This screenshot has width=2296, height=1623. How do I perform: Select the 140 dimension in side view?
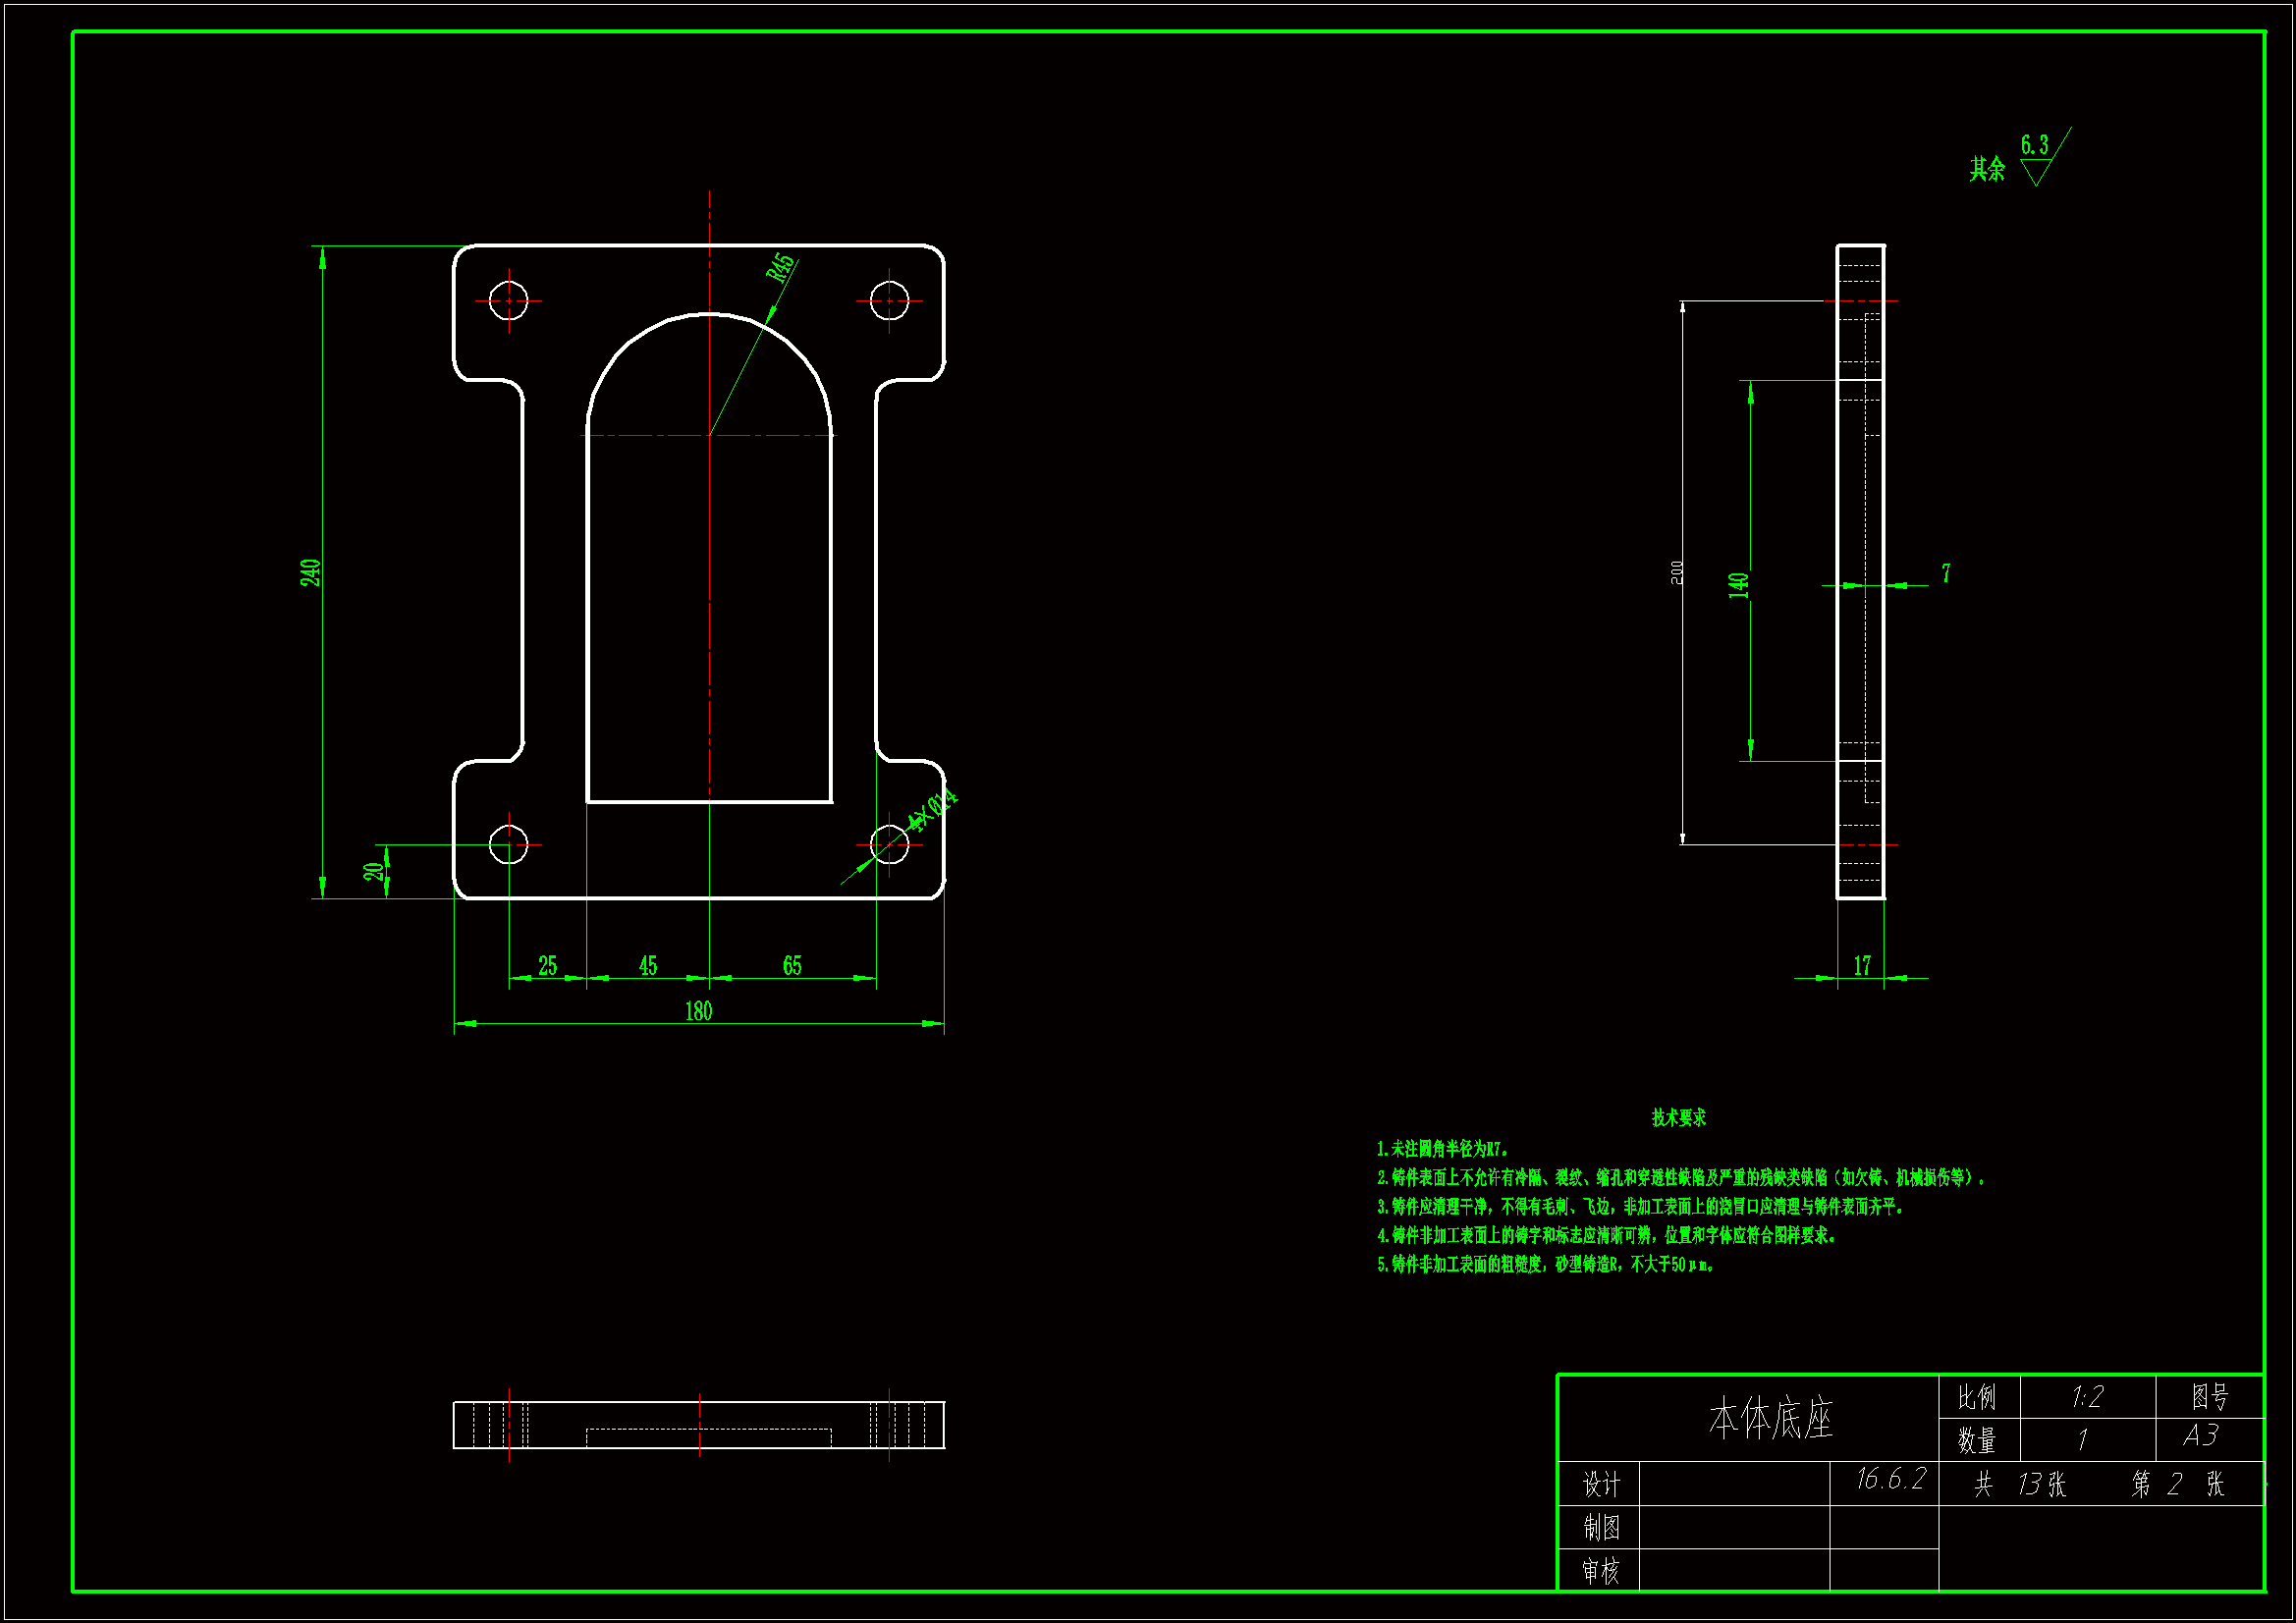coord(1738,585)
